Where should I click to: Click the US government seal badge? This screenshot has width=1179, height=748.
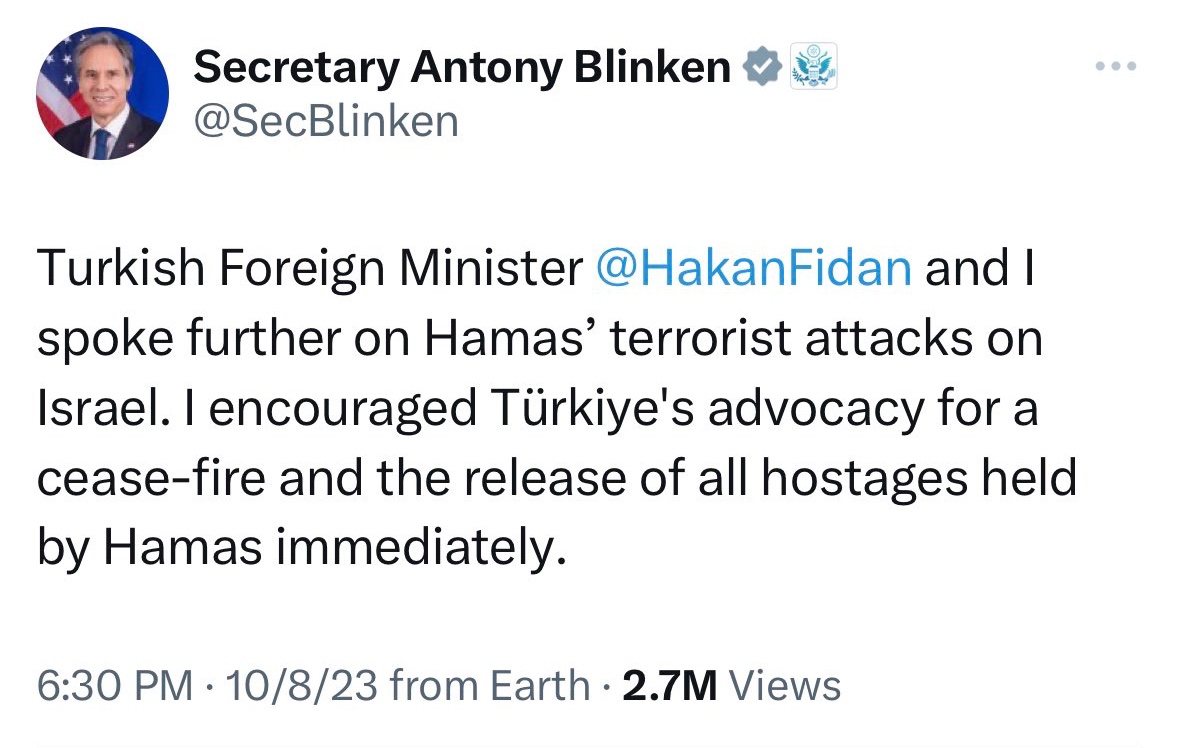tap(813, 67)
